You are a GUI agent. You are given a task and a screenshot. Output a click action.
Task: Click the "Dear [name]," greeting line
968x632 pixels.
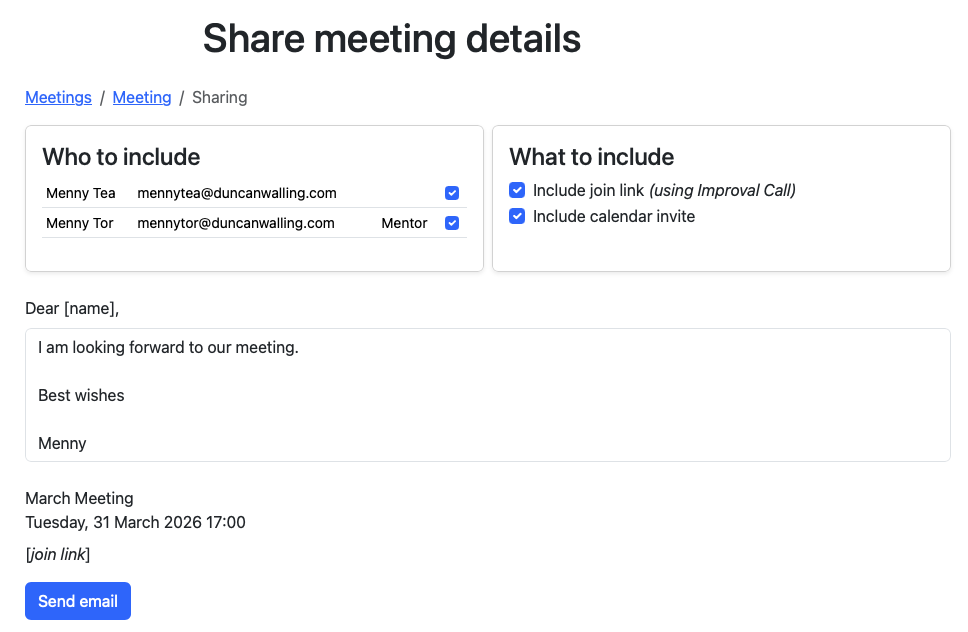[72, 308]
